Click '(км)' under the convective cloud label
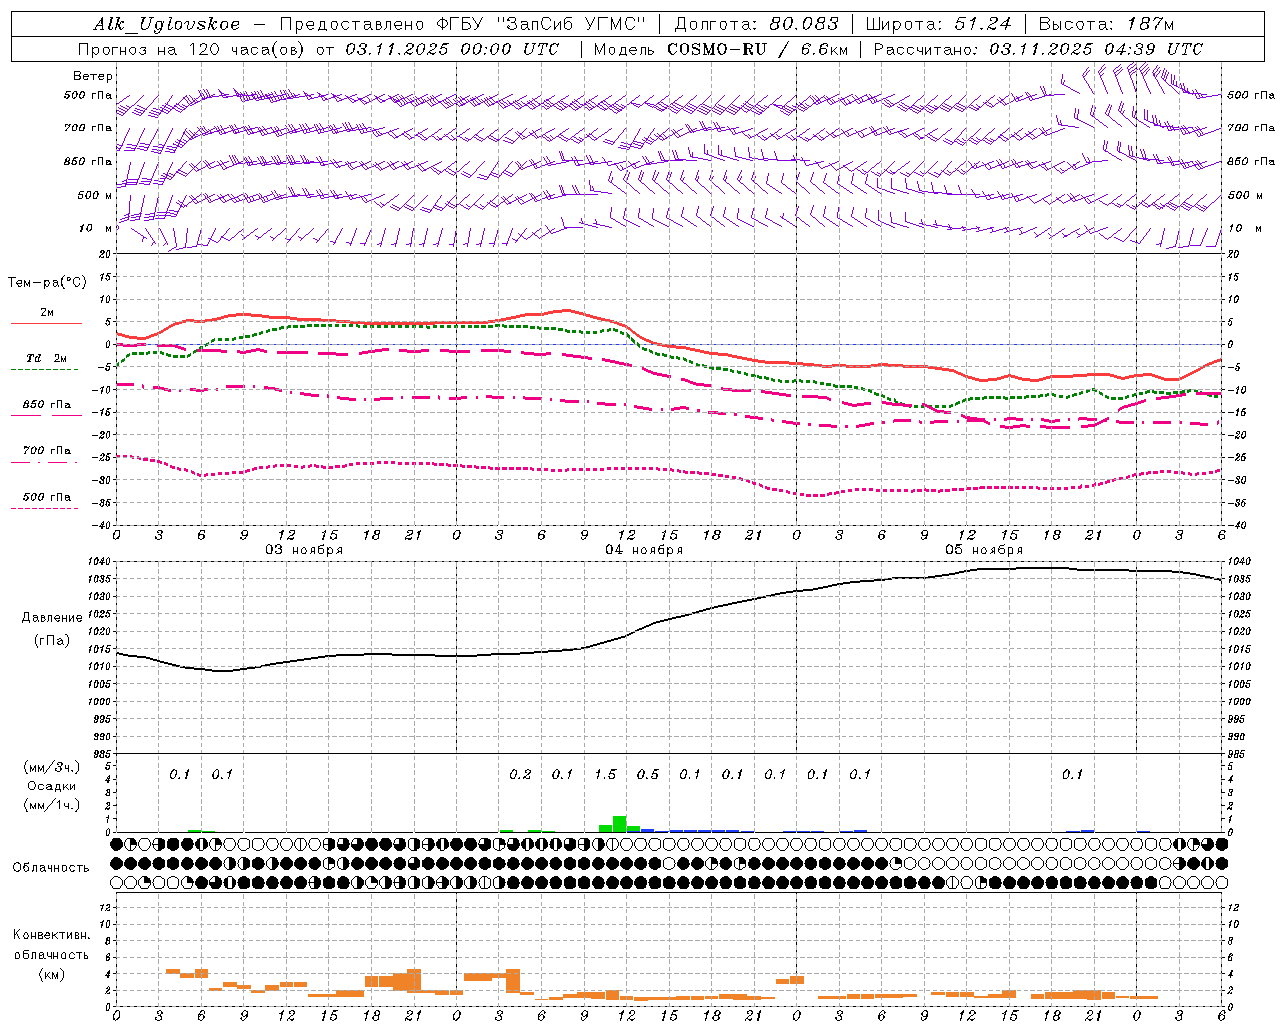This screenshot has width=1280, height=1024. pyautogui.click(x=51, y=974)
